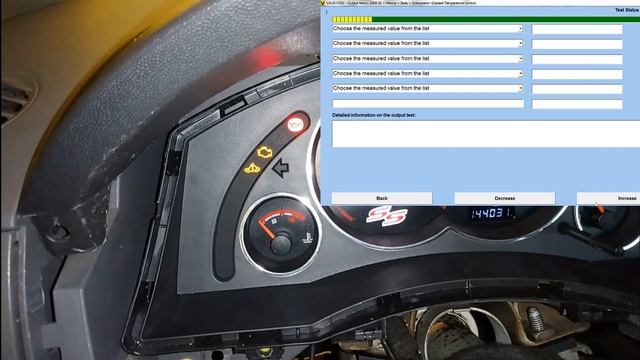Screen dimensions: 640x360
Task: Open the second measured value dropdown
Action: pos(427,43)
